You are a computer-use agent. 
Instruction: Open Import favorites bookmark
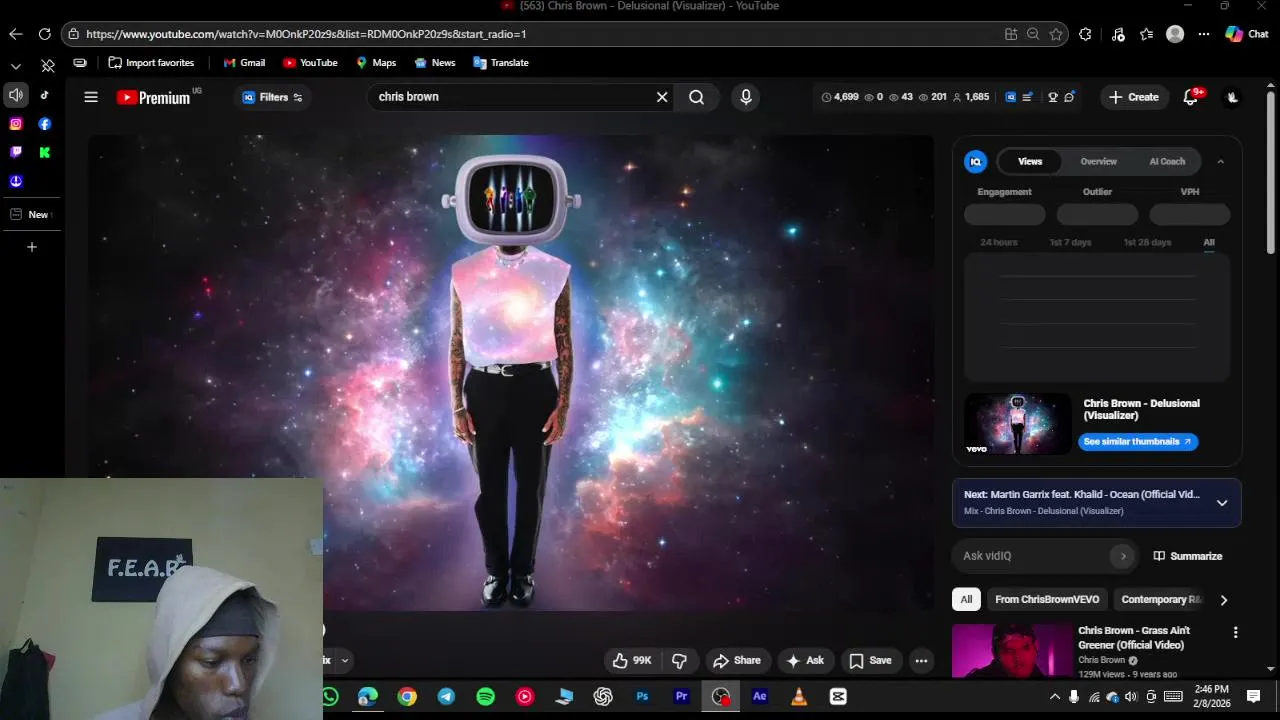(x=151, y=63)
